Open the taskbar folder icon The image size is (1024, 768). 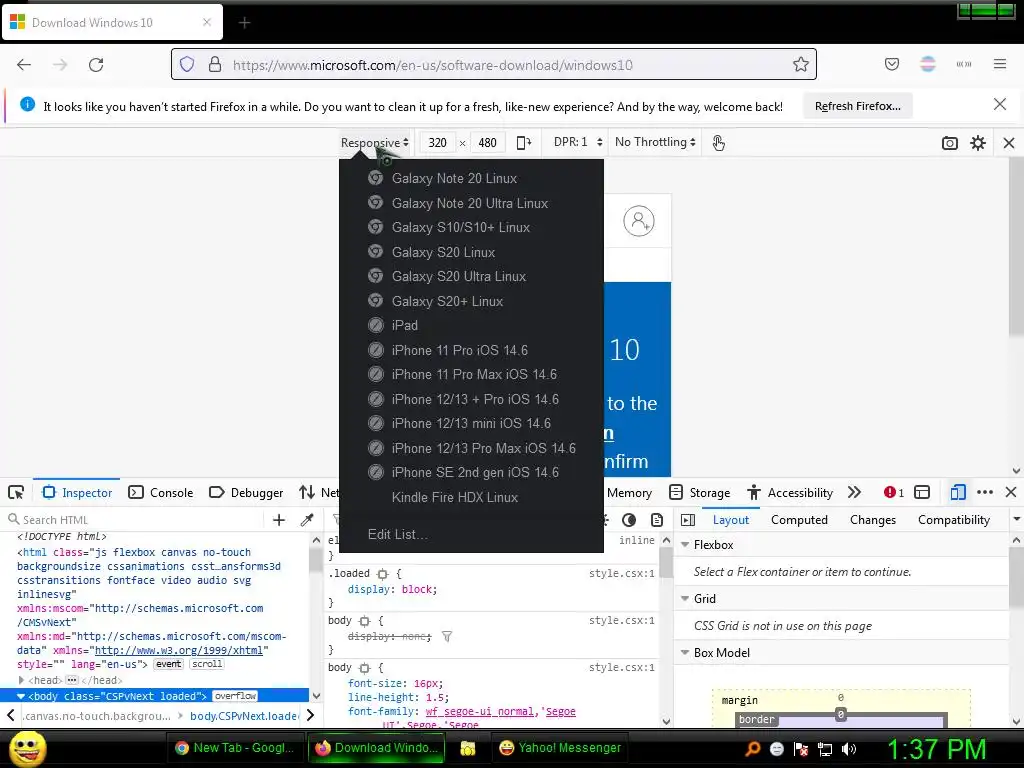tap(468, 748)
